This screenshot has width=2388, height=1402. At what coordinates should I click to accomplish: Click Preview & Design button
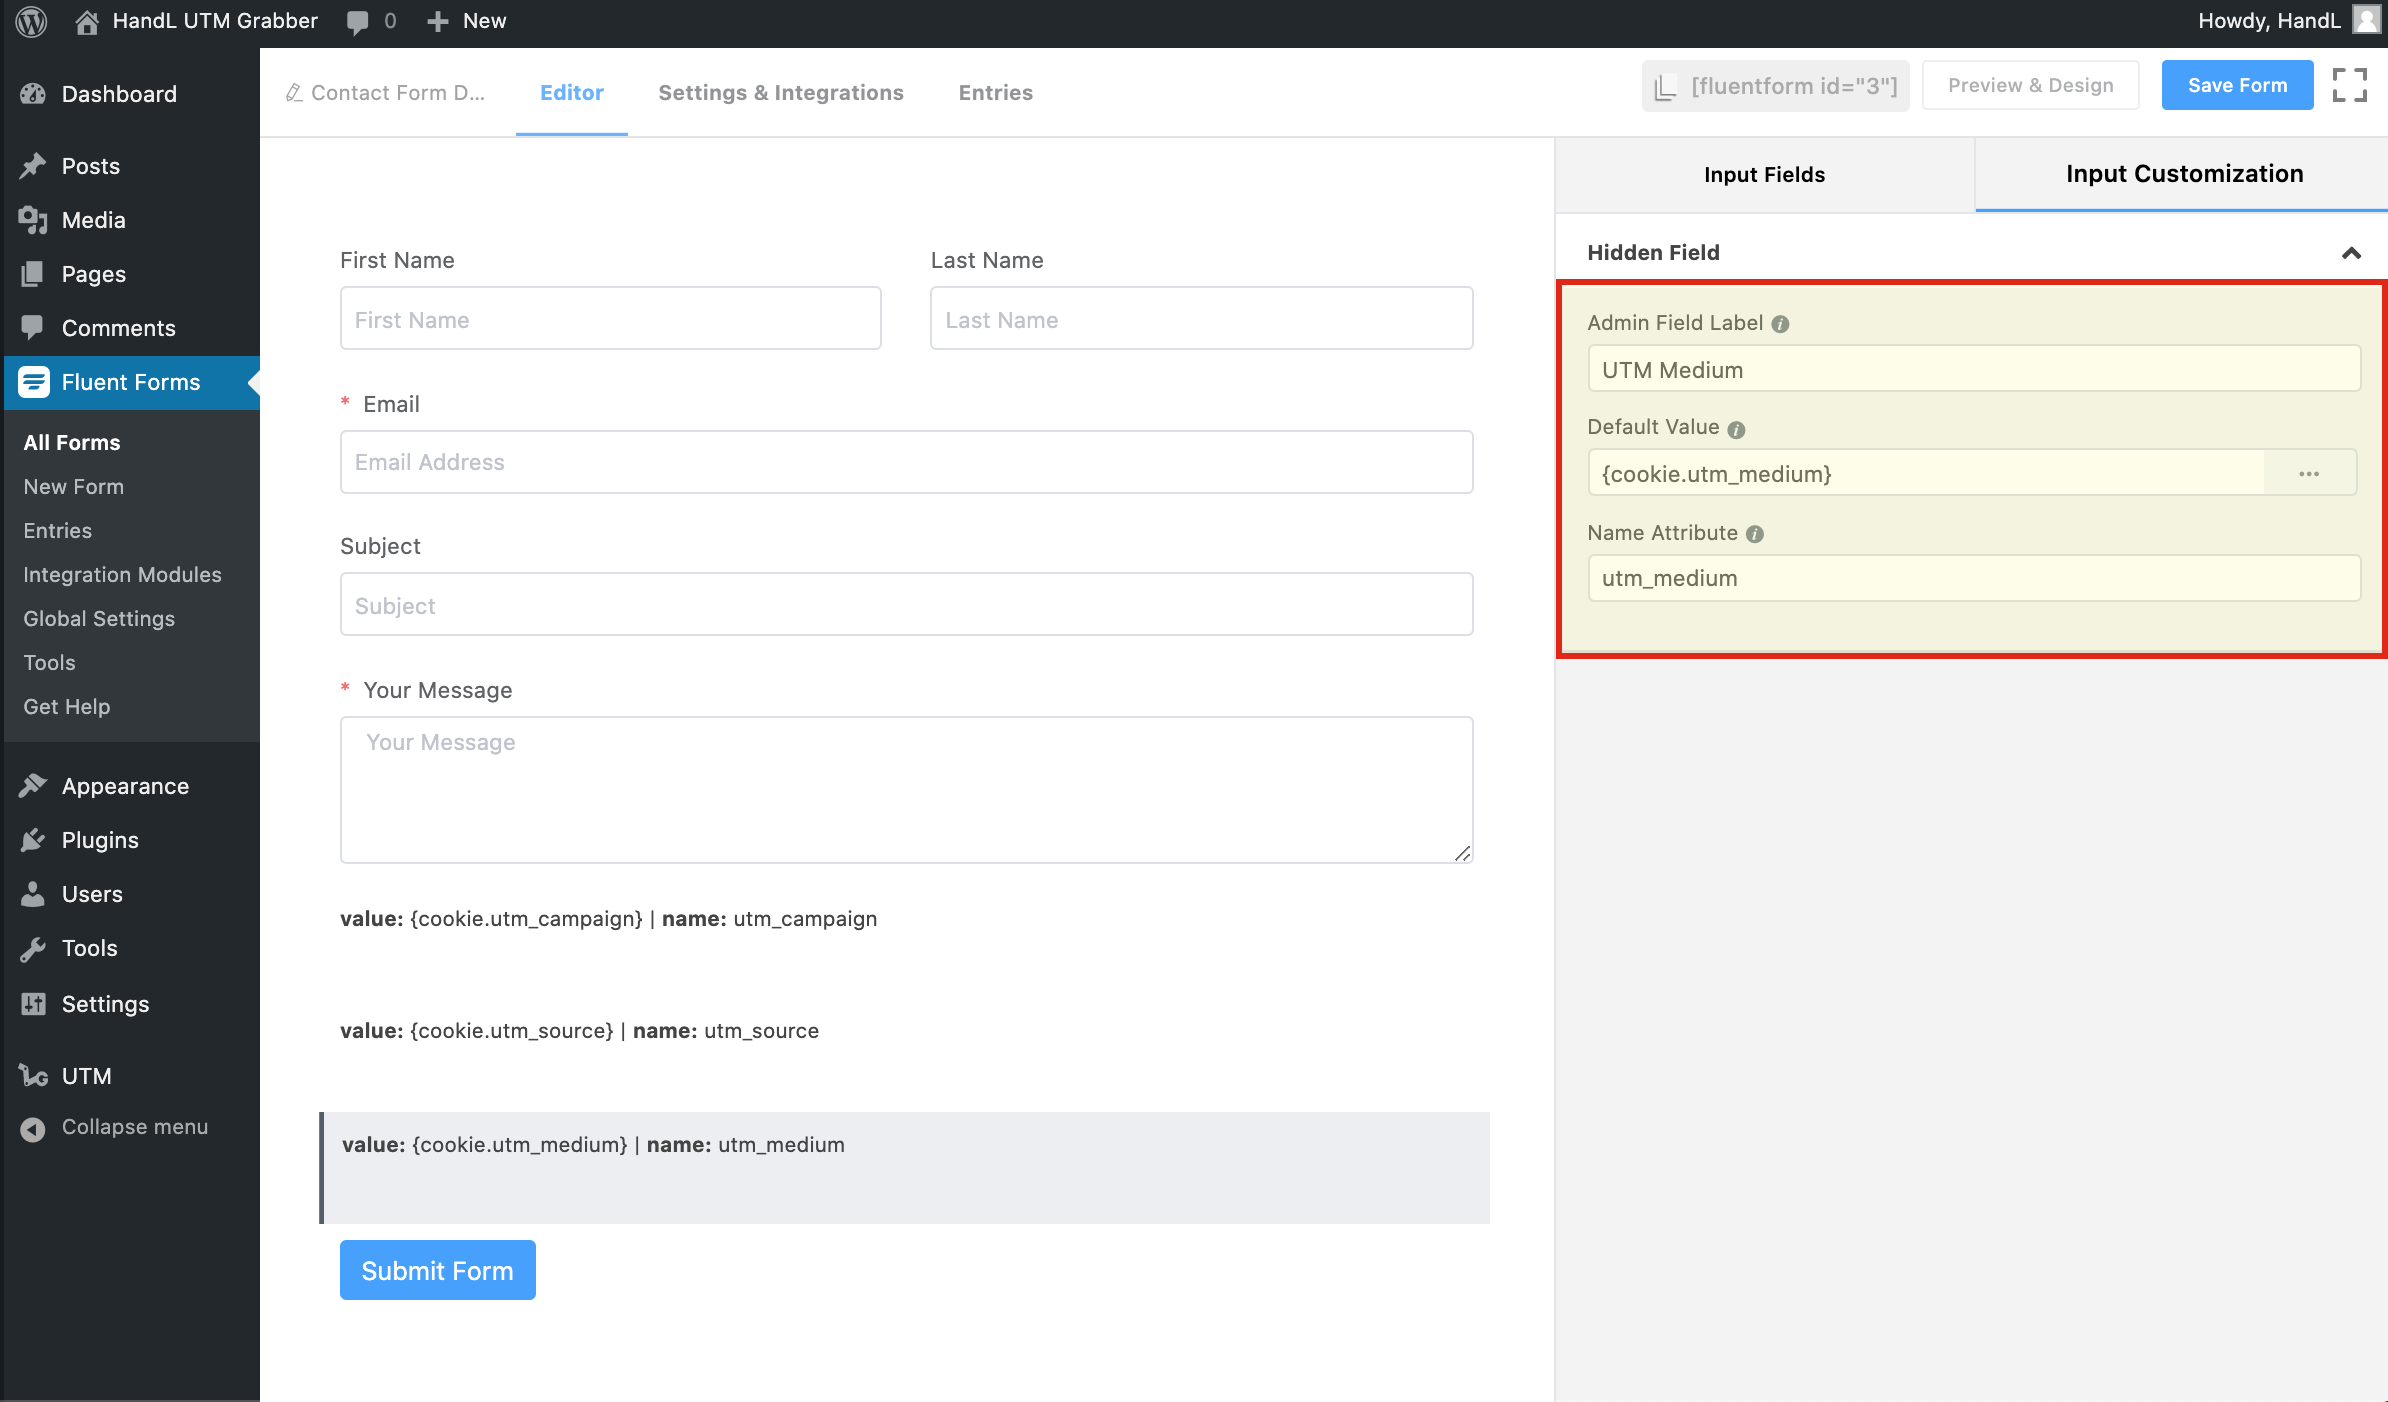click(2030, 85)
